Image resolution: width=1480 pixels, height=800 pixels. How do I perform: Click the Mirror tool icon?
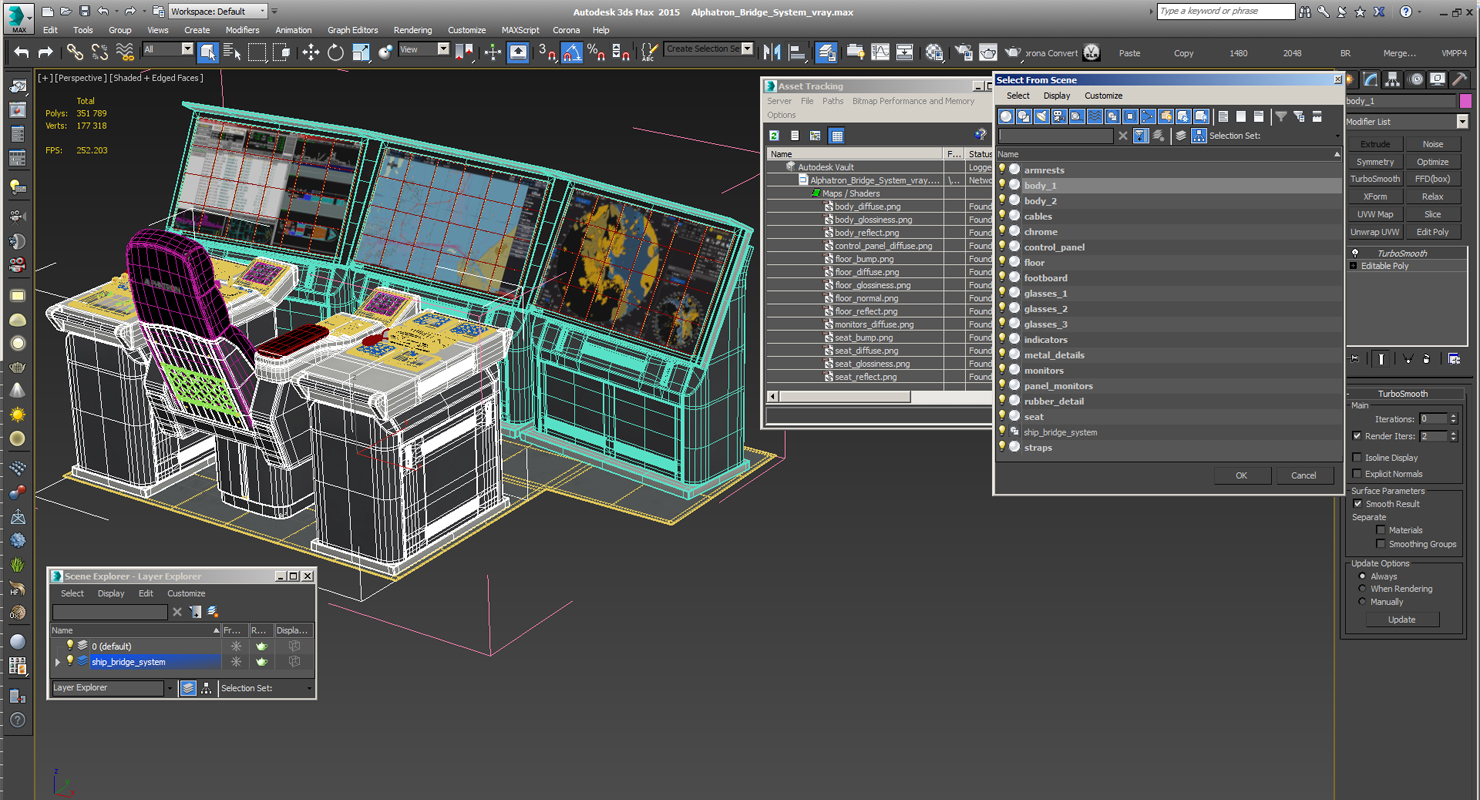(x=772, y=52)
